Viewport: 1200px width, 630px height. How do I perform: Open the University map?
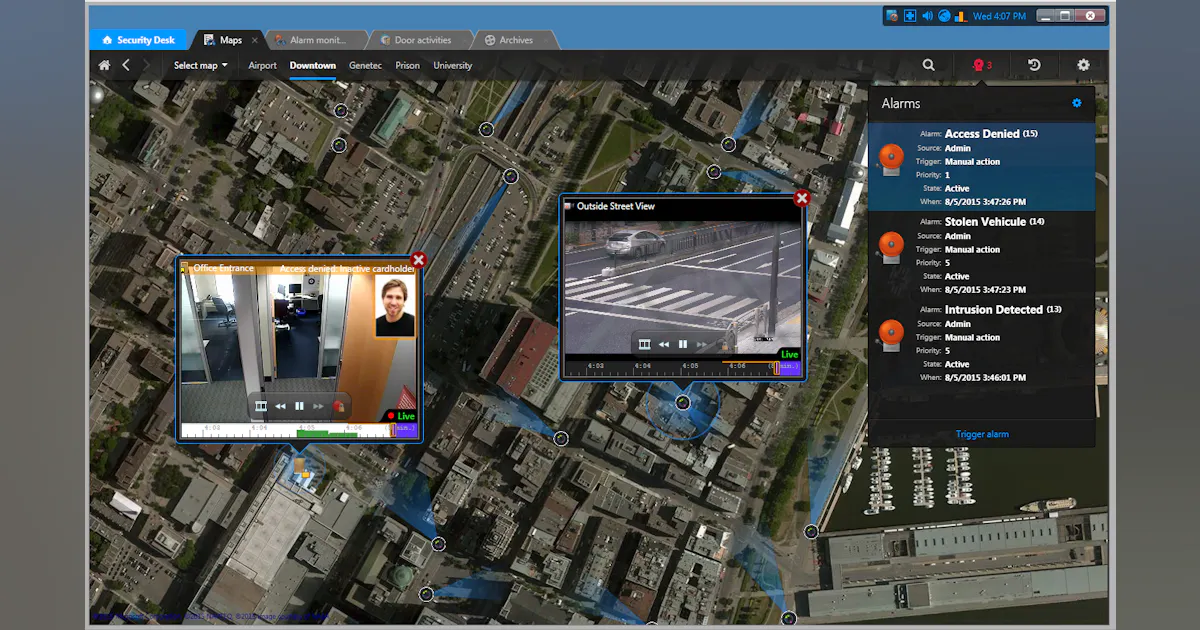coord(452,65)
